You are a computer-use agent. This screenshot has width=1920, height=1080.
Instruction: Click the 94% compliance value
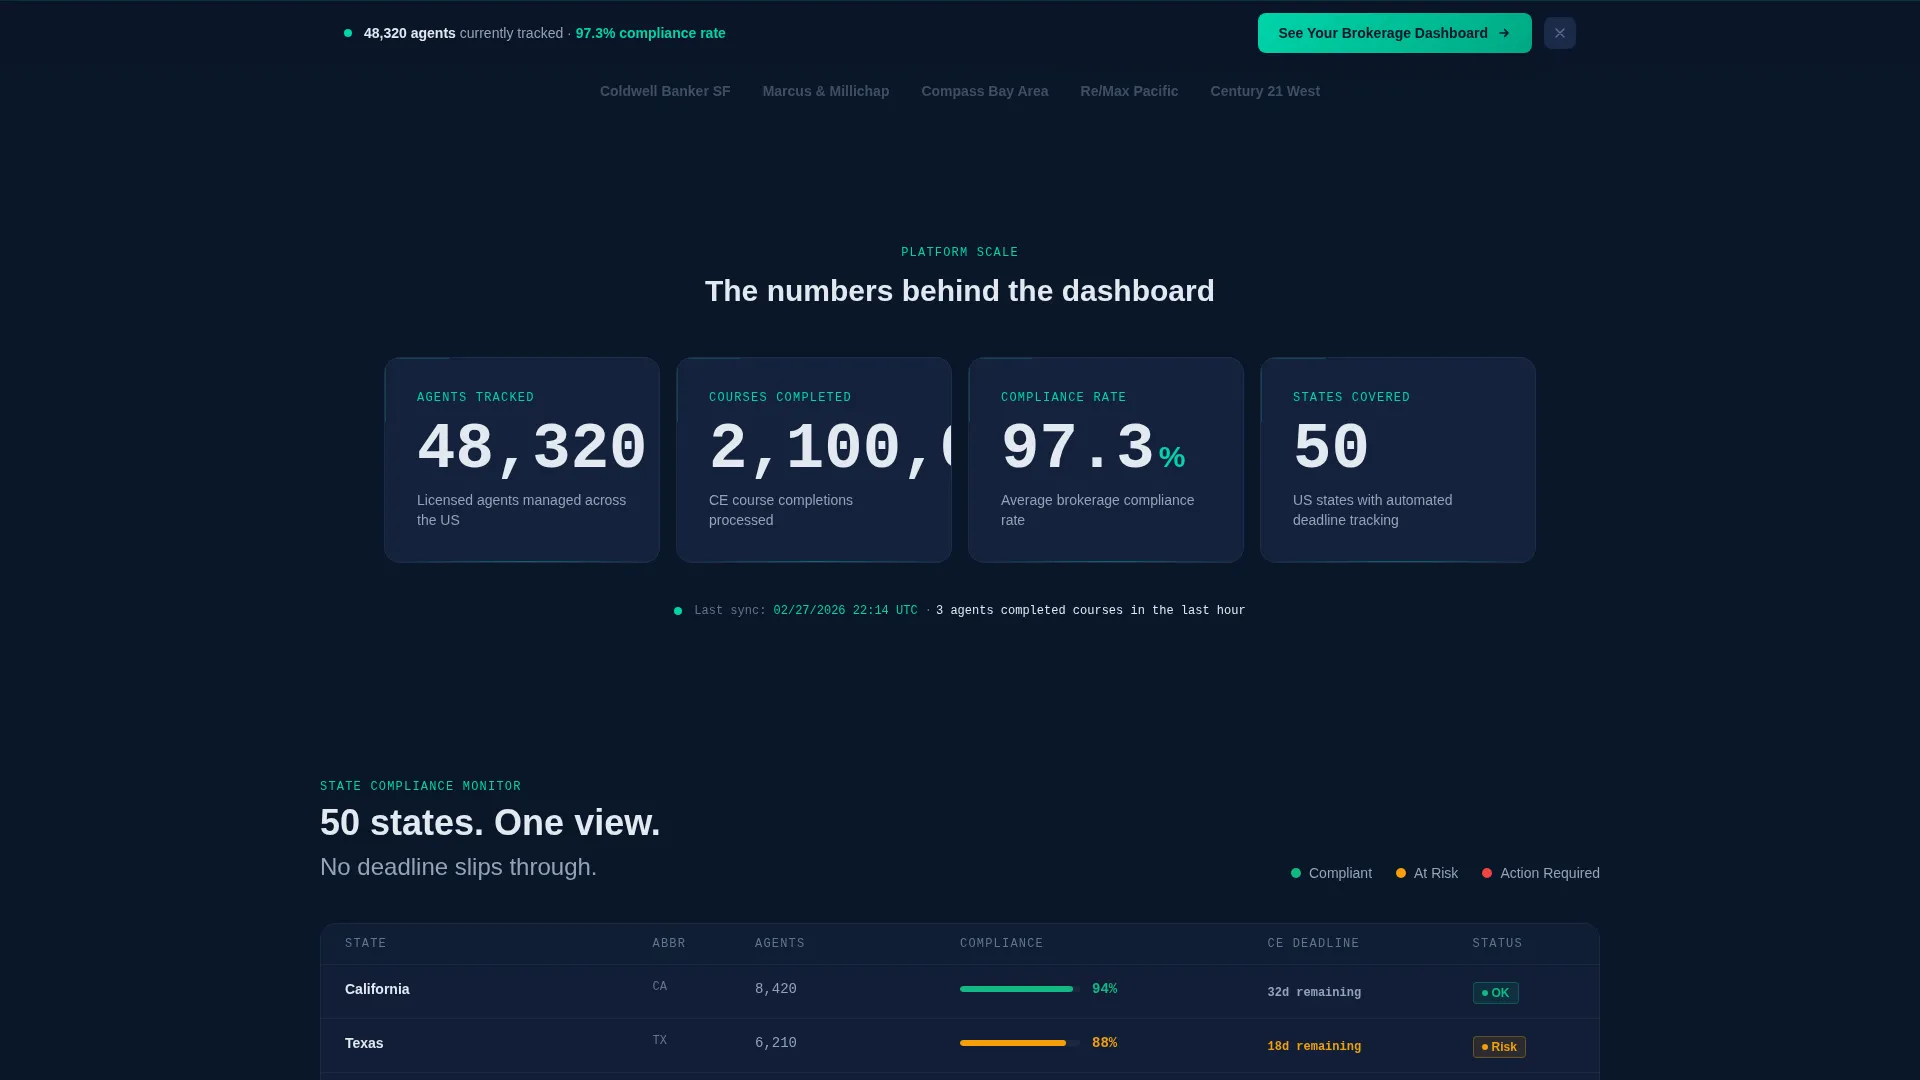point(1105,989)
